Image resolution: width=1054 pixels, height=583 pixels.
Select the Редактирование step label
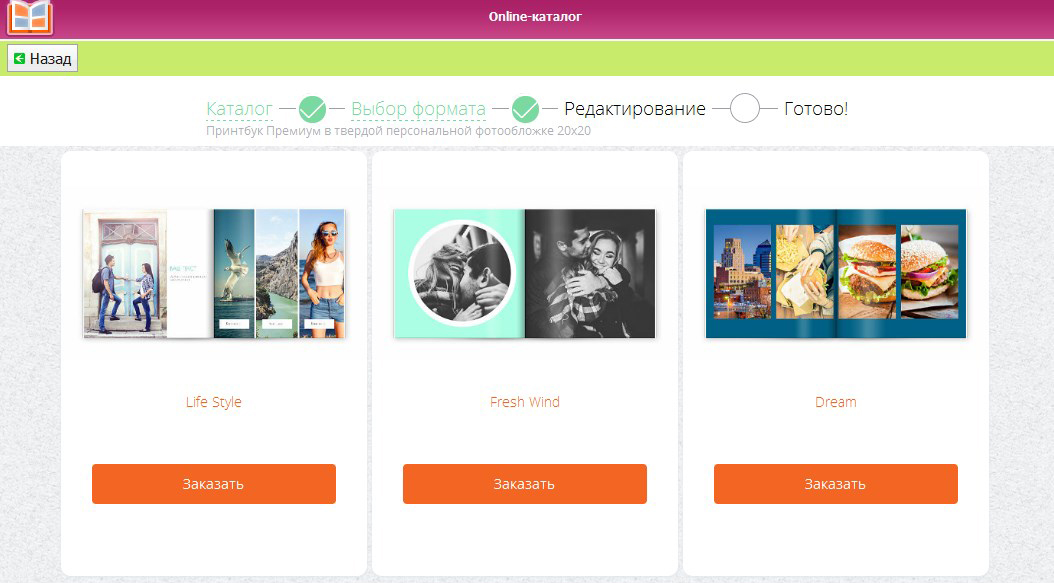click(x=635, y=108)
